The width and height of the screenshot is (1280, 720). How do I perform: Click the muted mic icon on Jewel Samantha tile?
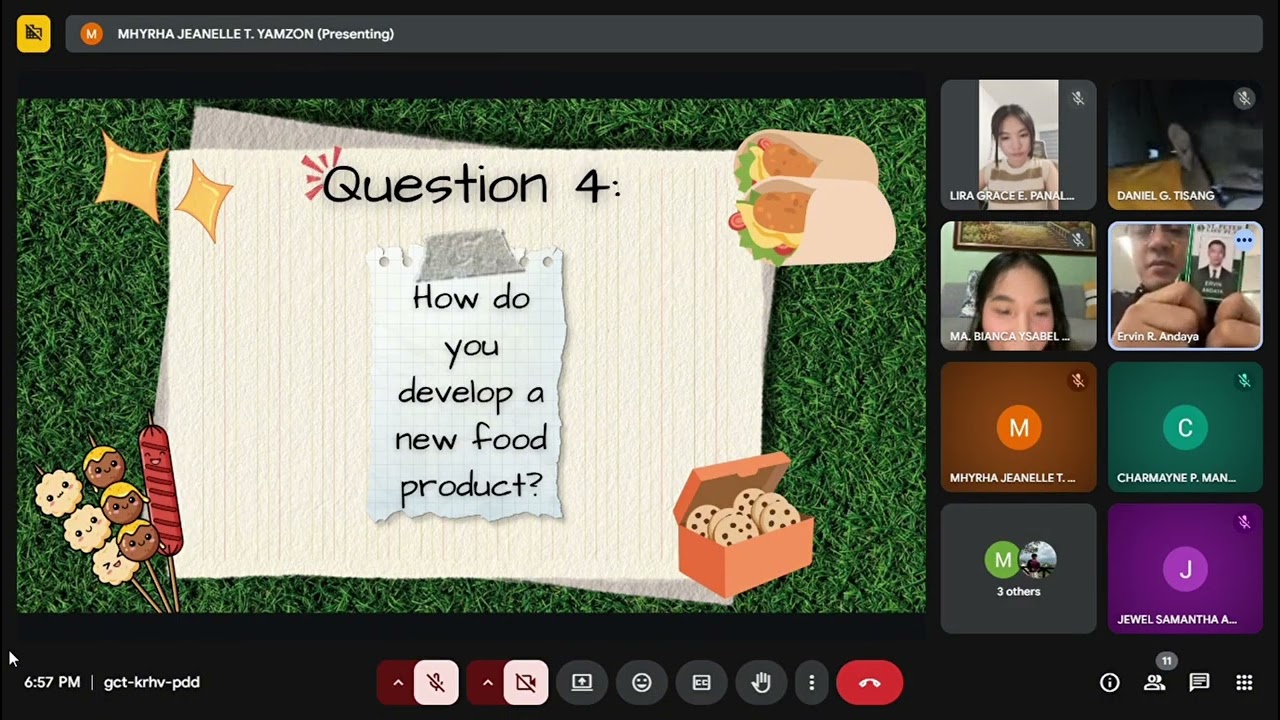[x=1244, y=522]
